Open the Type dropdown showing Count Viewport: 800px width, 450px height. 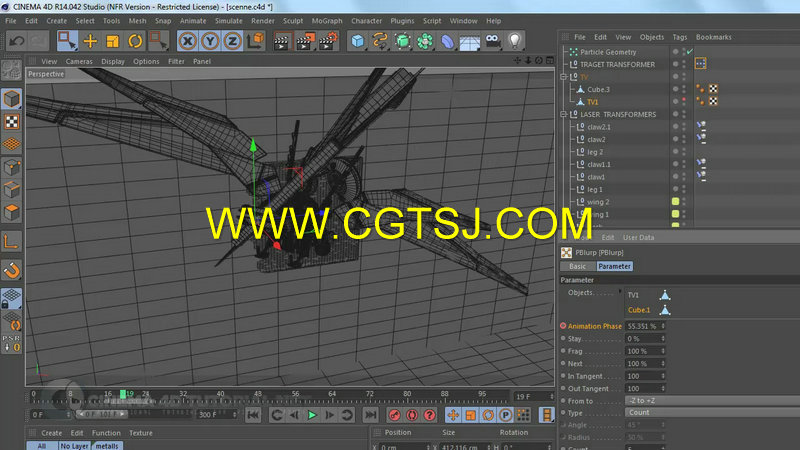point(712,412)
